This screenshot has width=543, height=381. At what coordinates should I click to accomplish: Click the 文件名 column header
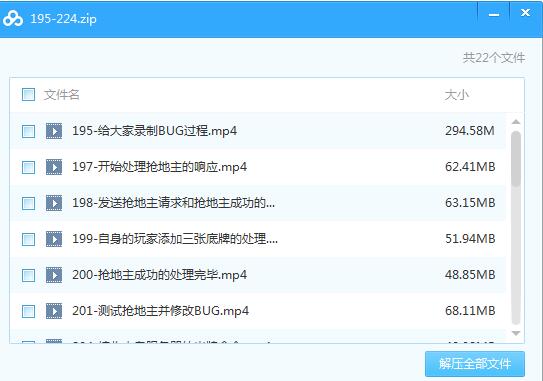tap(62, 95)
